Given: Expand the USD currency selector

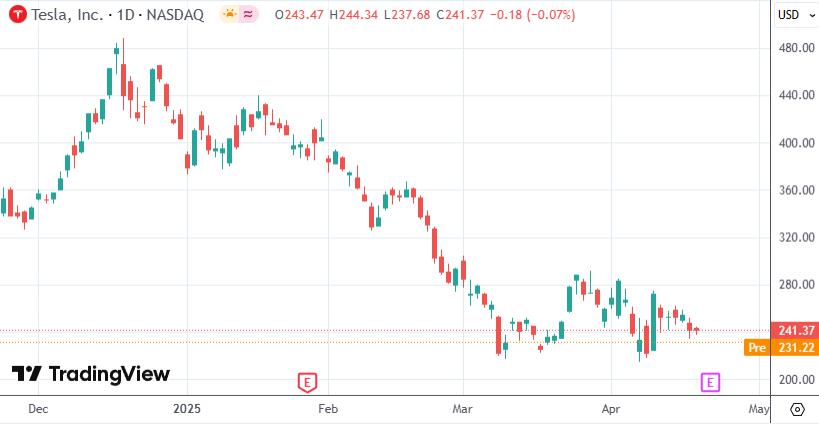Looking at the screenshot, I should pyautogui.click(x=794, y=15).
